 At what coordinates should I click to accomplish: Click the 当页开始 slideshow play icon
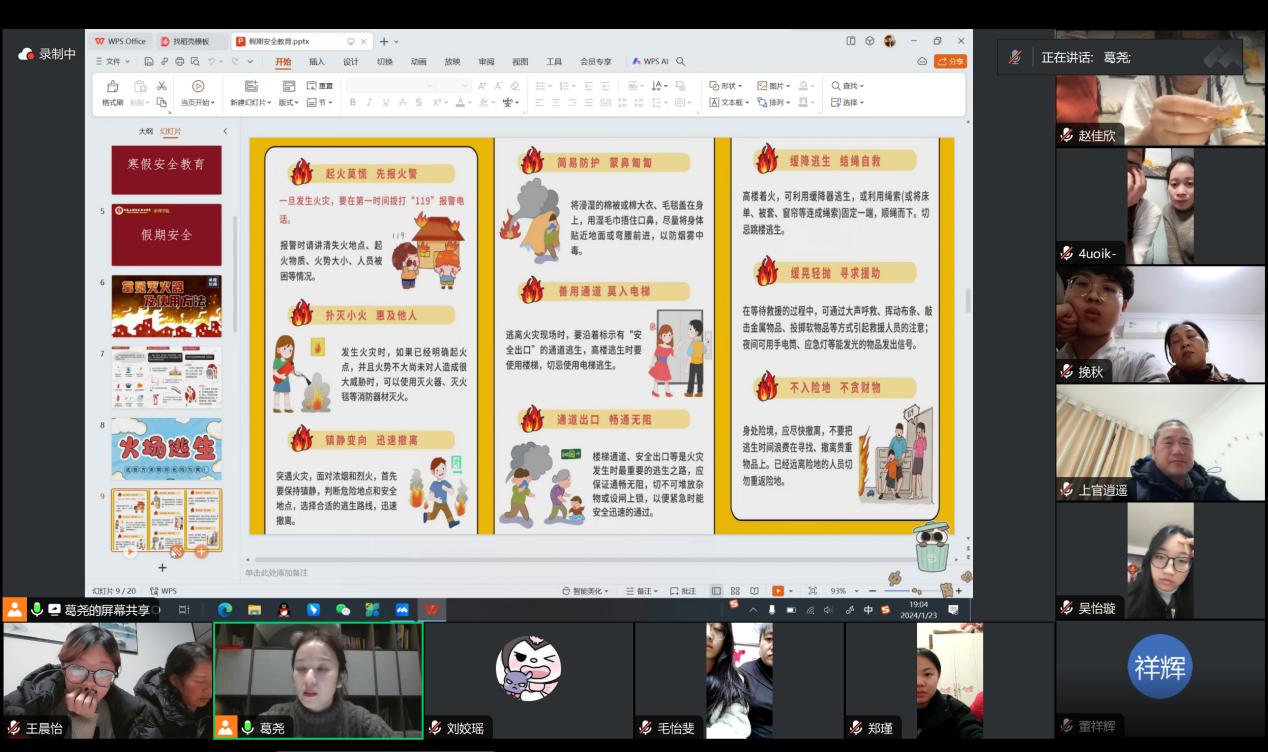[x=197, y=87]
